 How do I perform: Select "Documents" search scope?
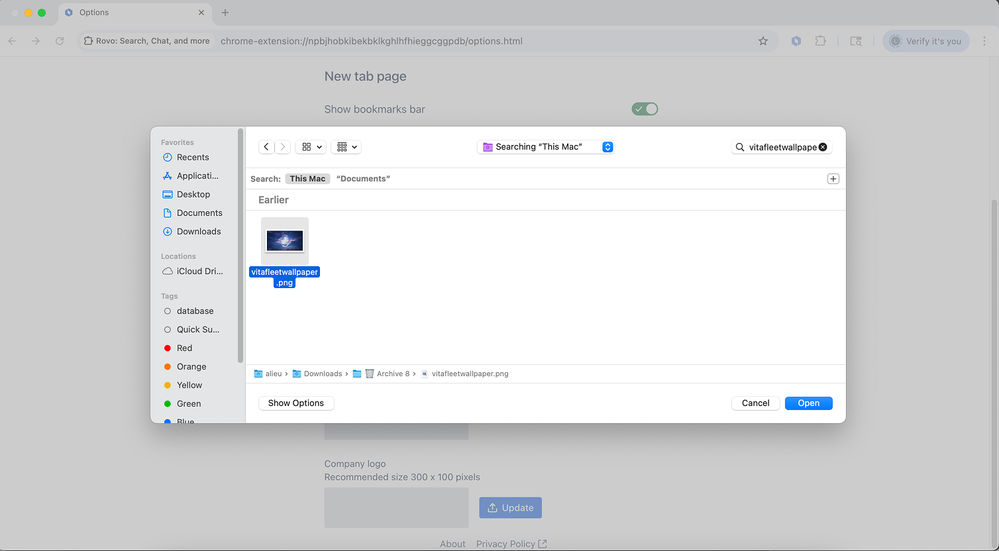[363, 179]
